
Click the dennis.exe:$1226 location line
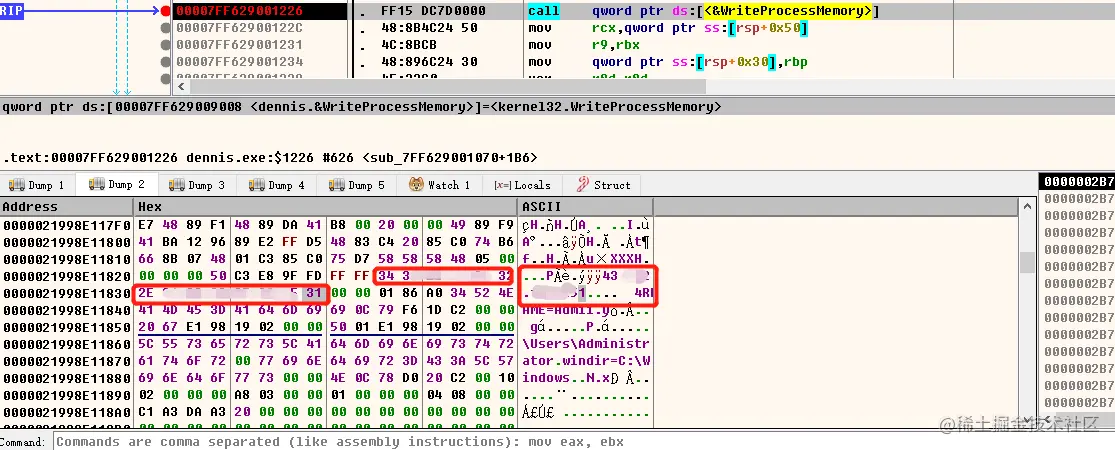(x=270, y=158)
